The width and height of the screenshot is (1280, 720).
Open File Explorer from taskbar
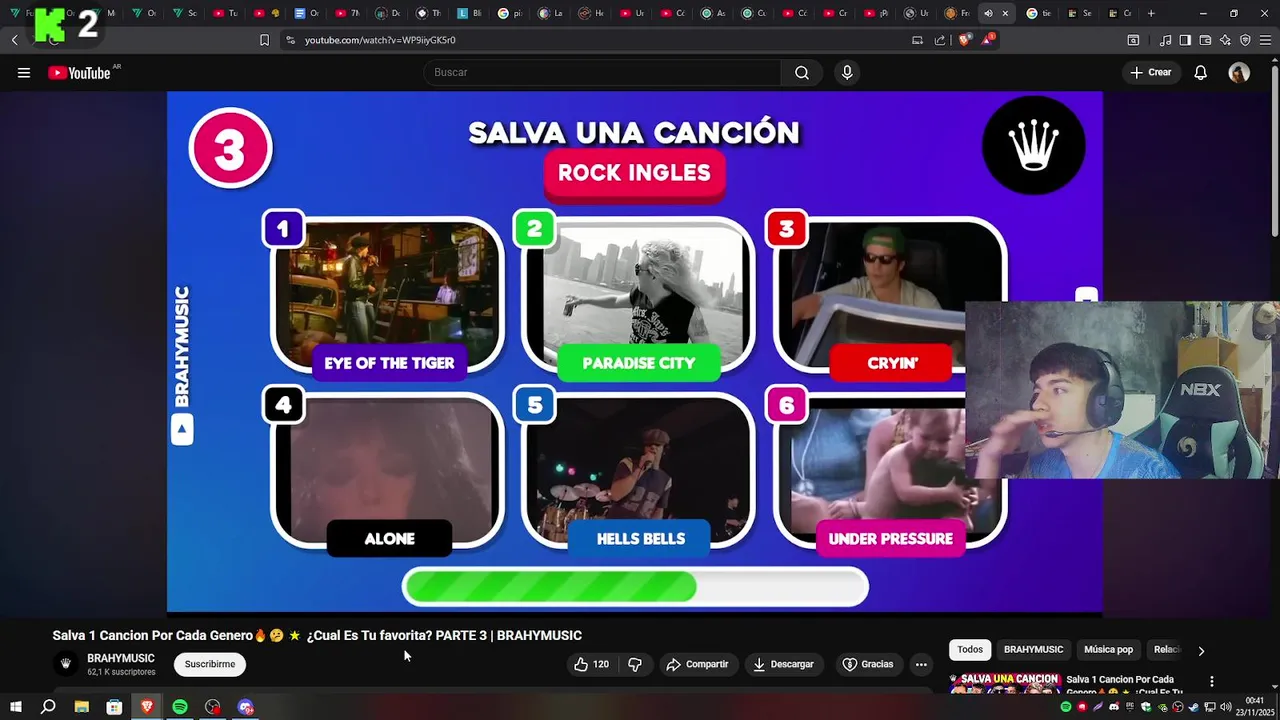pyautogui.click(x=81, y=707)
